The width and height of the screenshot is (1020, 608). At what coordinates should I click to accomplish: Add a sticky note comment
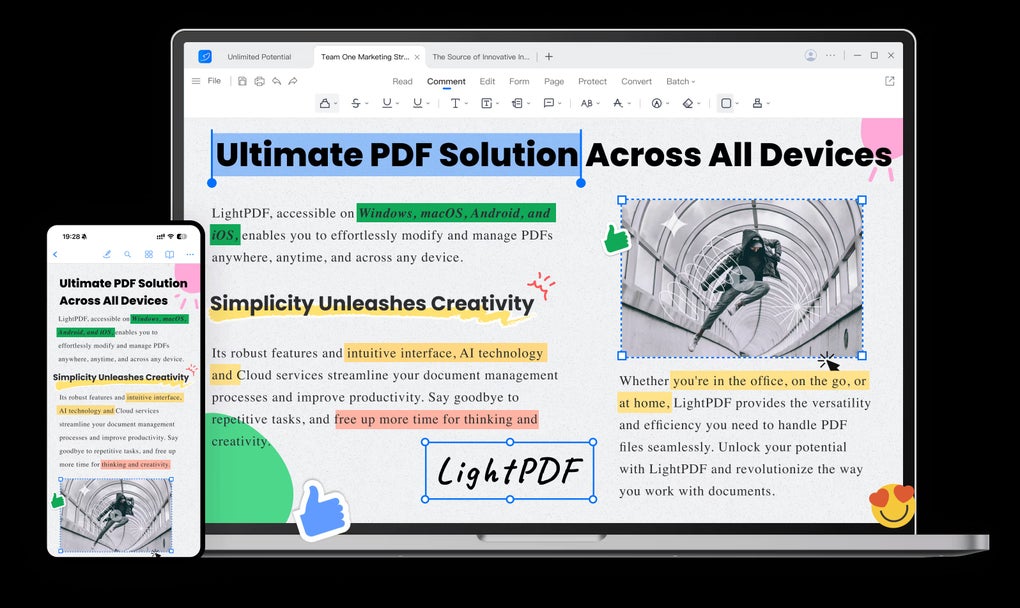[x=548, y=103]
